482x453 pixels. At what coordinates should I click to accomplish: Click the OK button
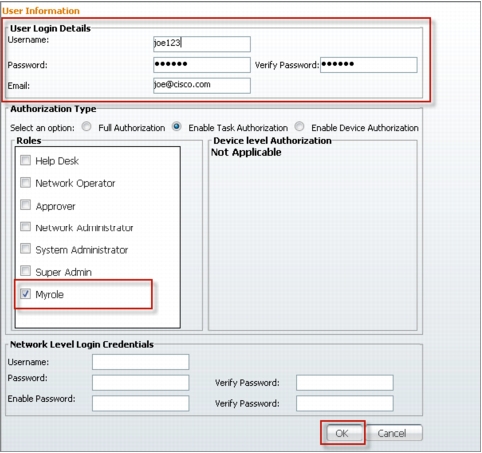pos(342,433)
